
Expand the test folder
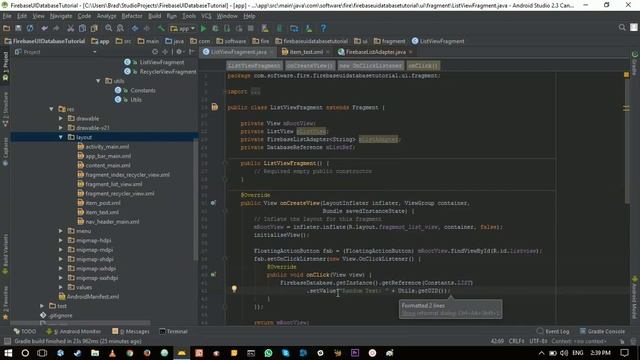[x=42, y=306]
